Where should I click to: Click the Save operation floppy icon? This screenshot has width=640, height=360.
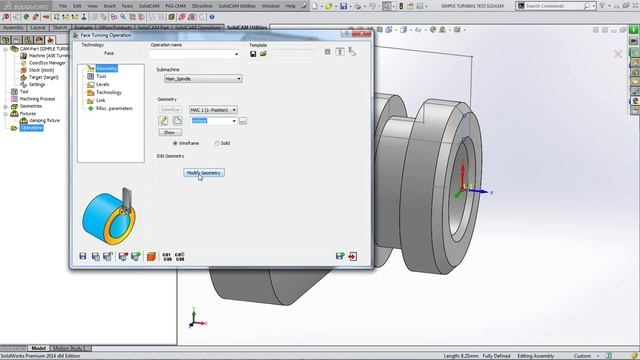click(83, 256)
